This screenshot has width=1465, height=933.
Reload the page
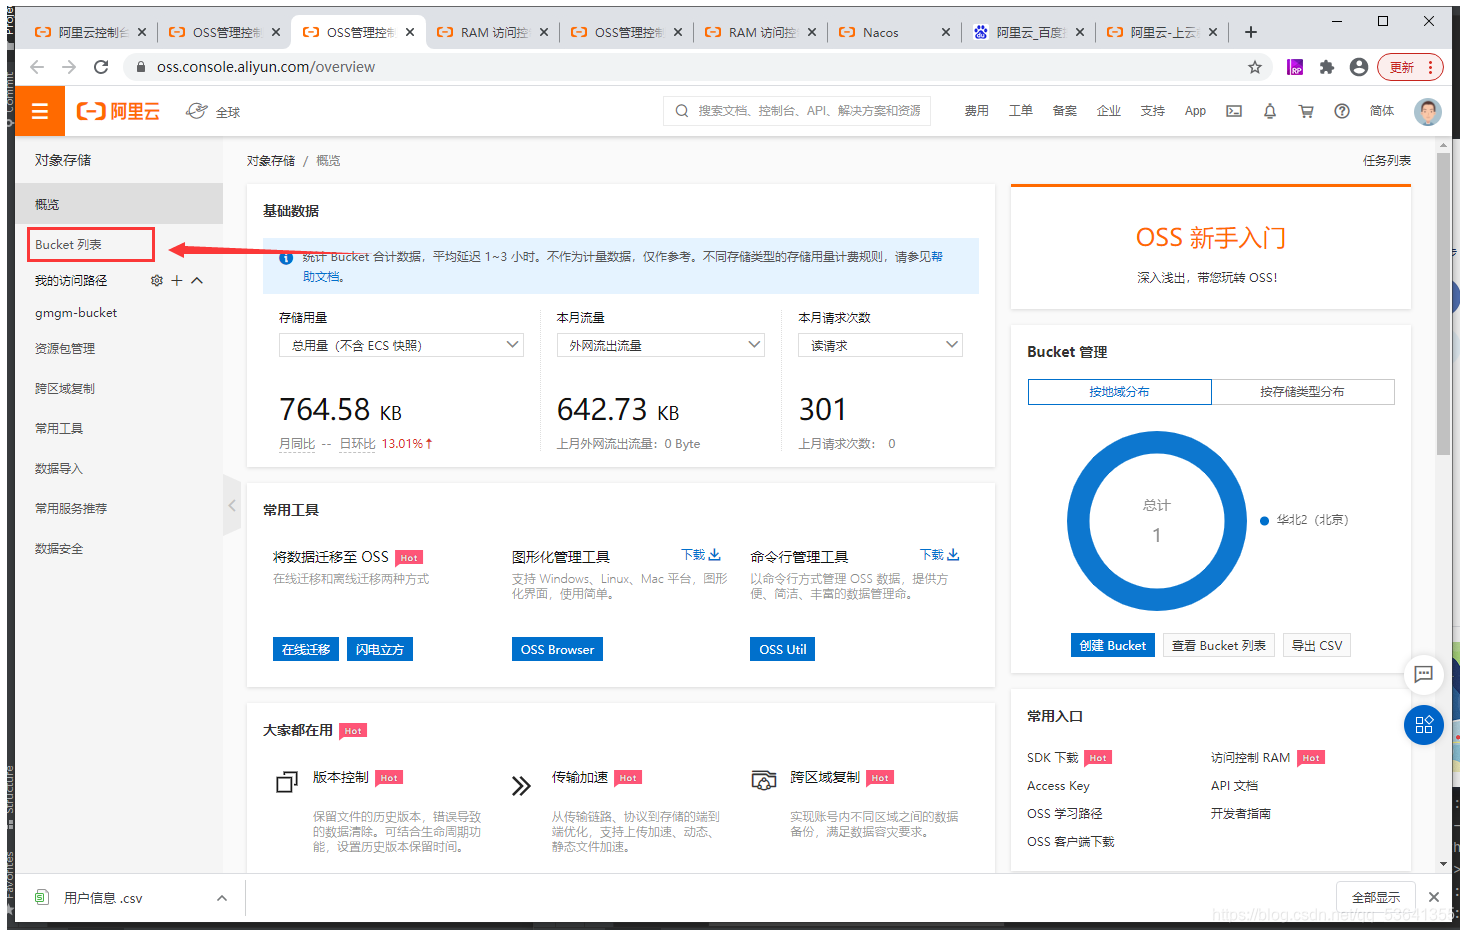(101, 67)
